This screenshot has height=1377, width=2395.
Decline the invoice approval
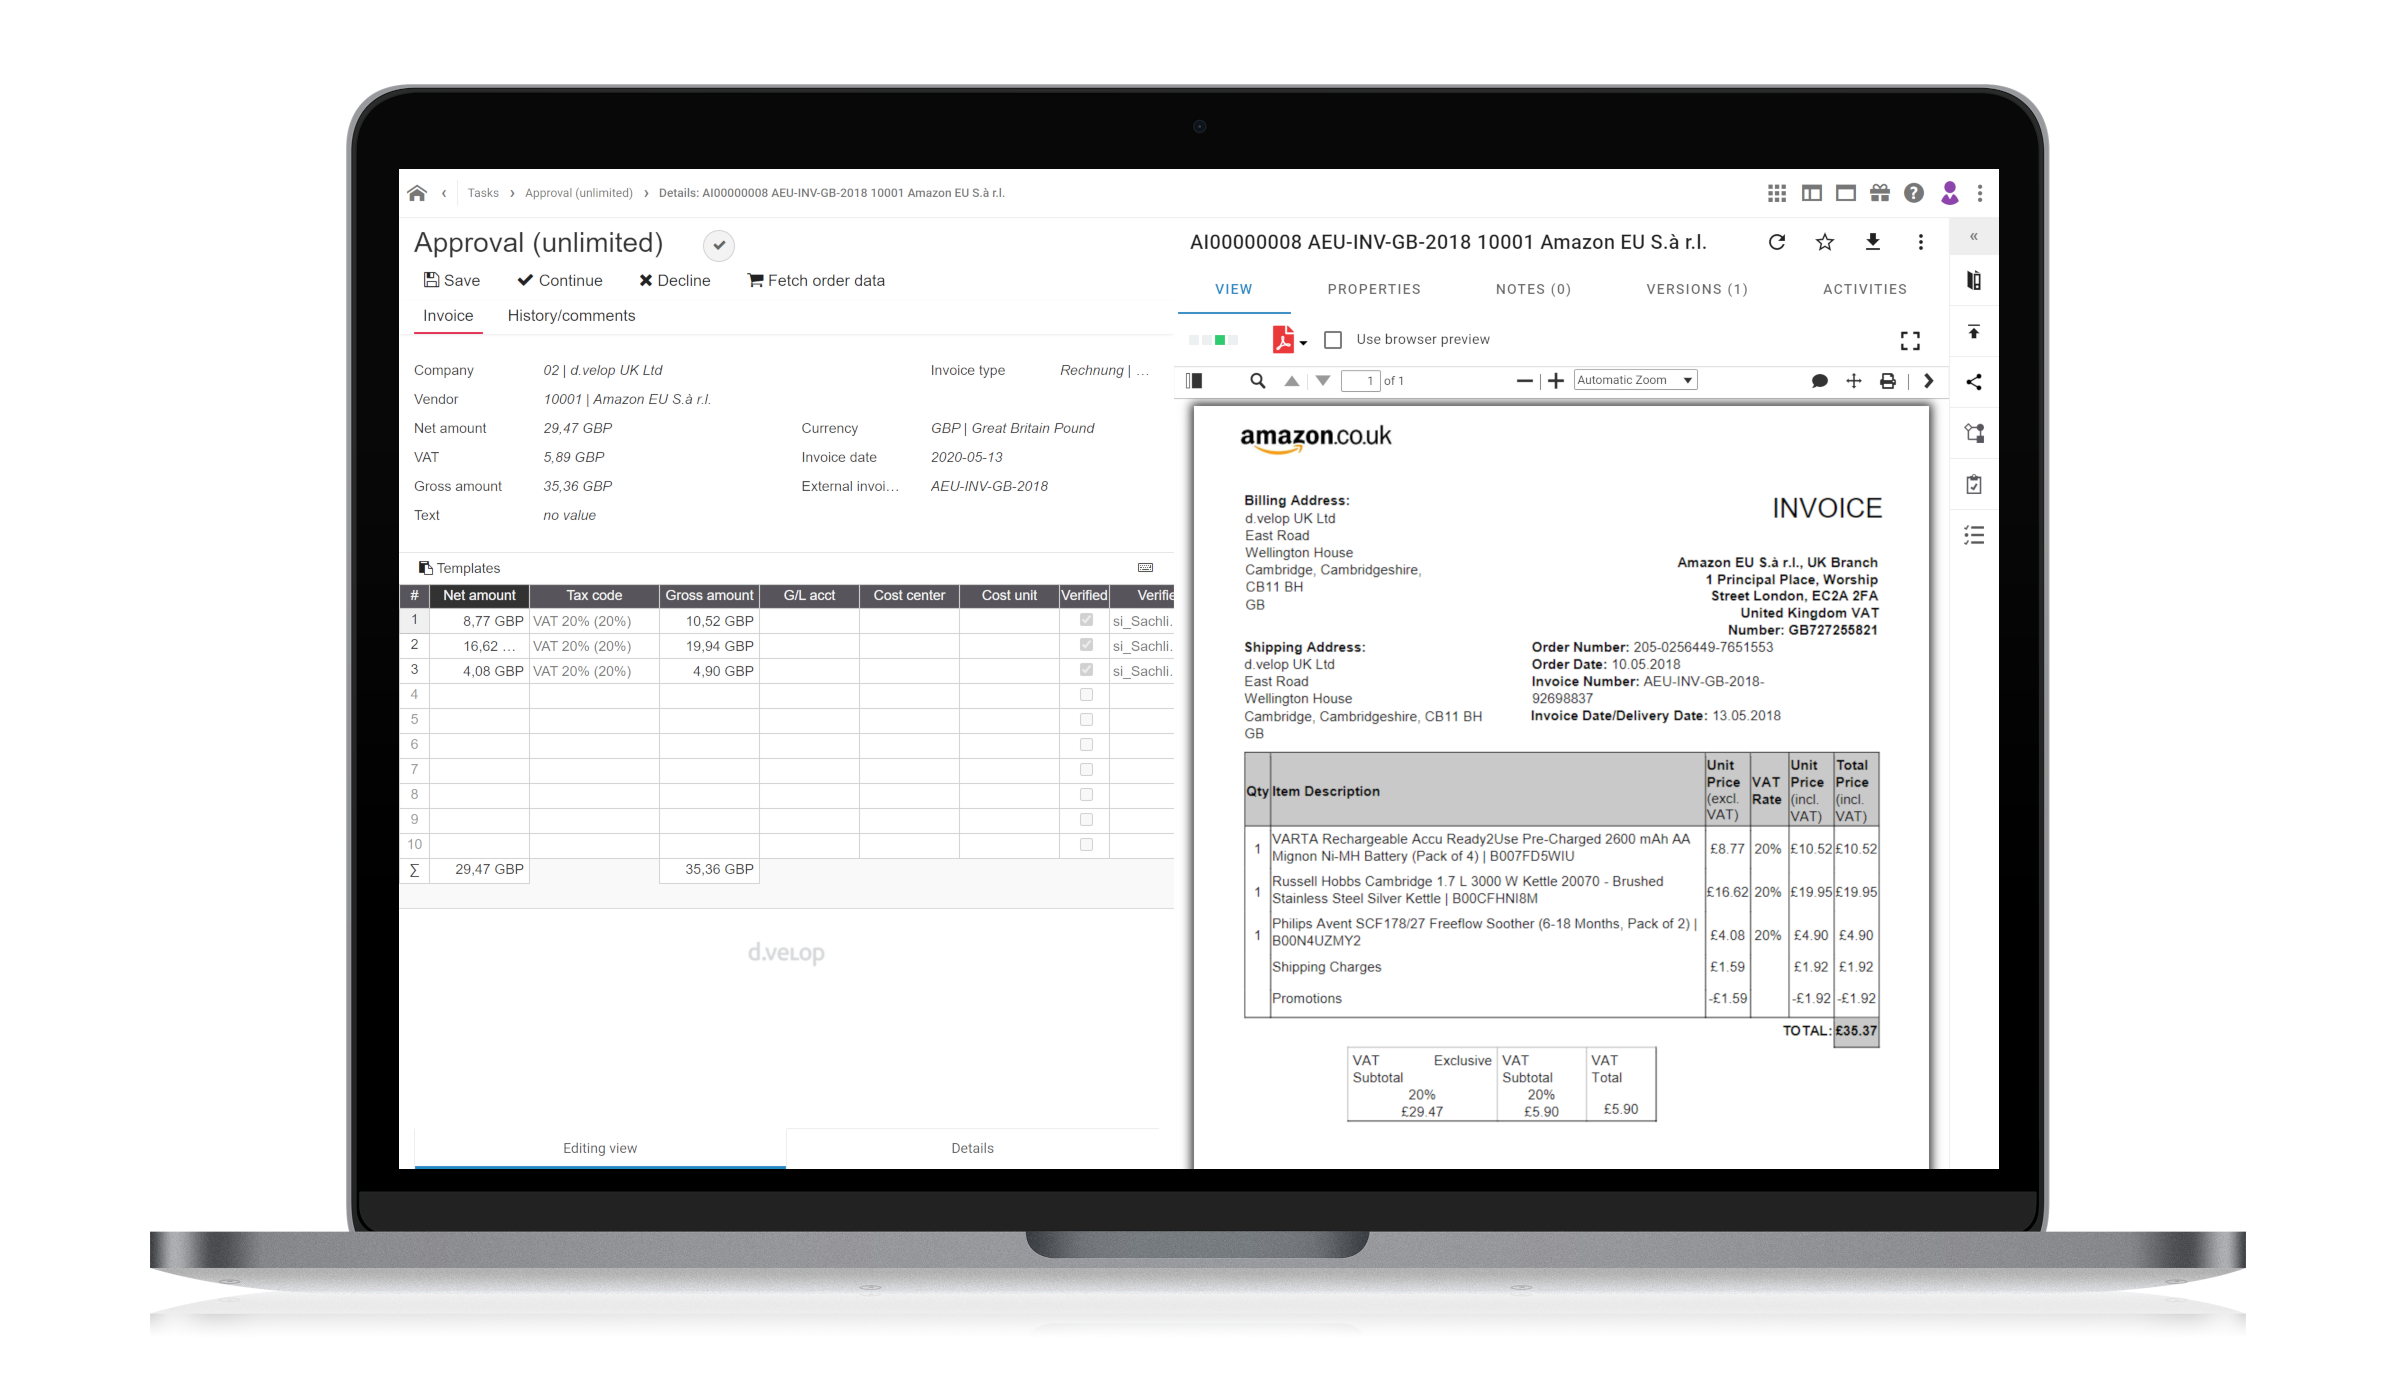pos(675,280)
